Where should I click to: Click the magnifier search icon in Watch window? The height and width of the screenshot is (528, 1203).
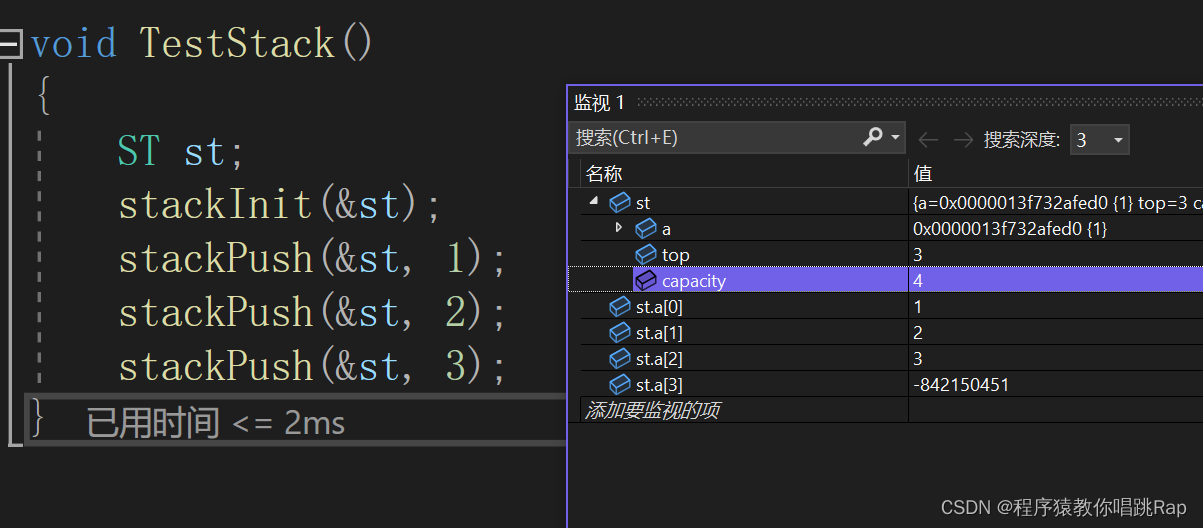click(873, 137)
